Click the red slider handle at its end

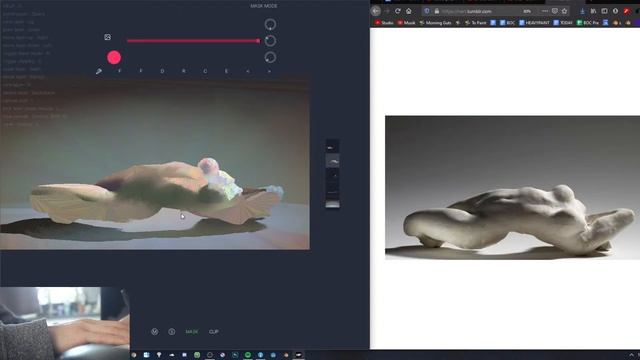[258, 41]
